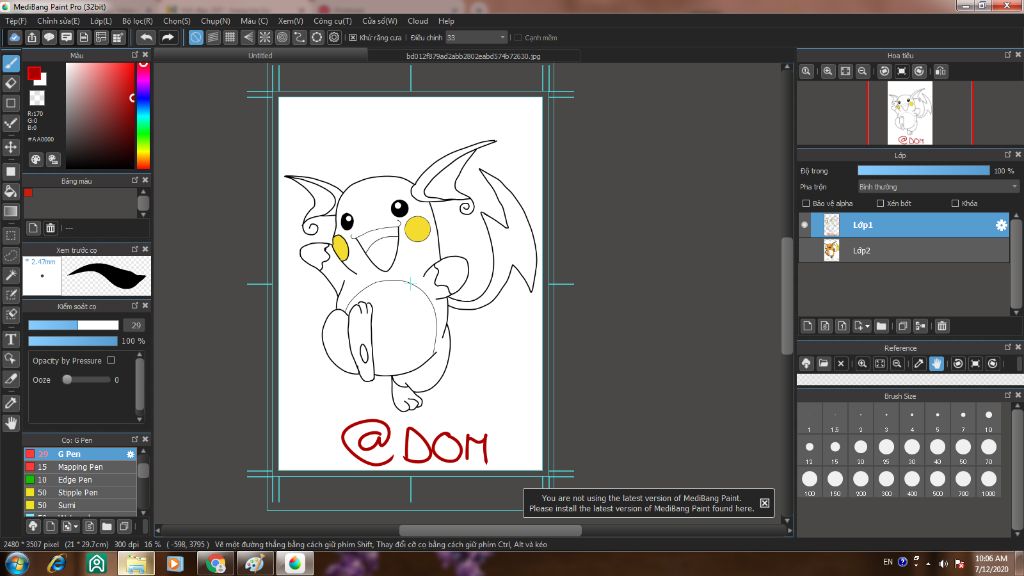Viewport: 1024px width, 576px height.
Task: Select the Lớp2 layer row
Action: (904, 251)
